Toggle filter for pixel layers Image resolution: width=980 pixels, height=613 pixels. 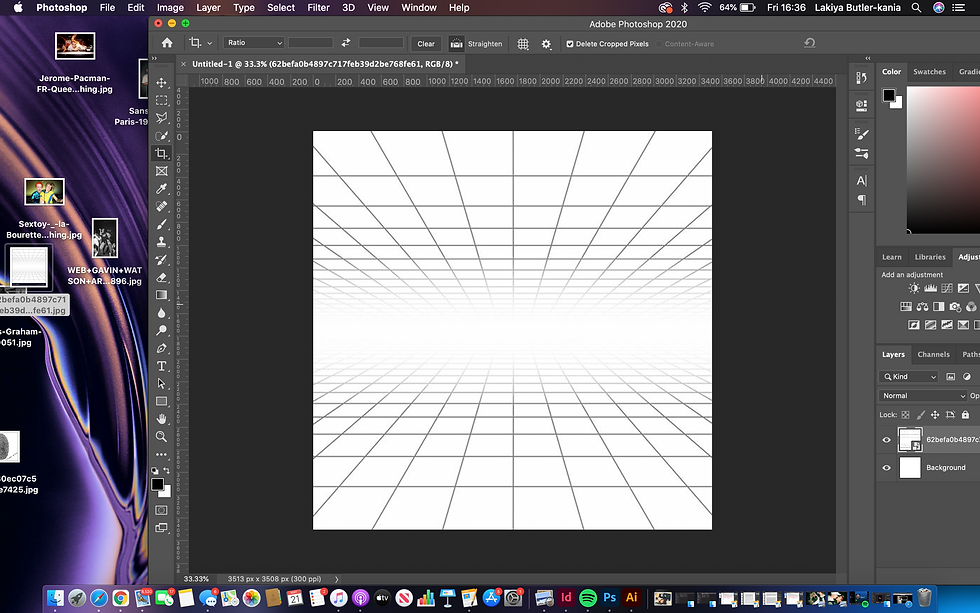(951, 376)
